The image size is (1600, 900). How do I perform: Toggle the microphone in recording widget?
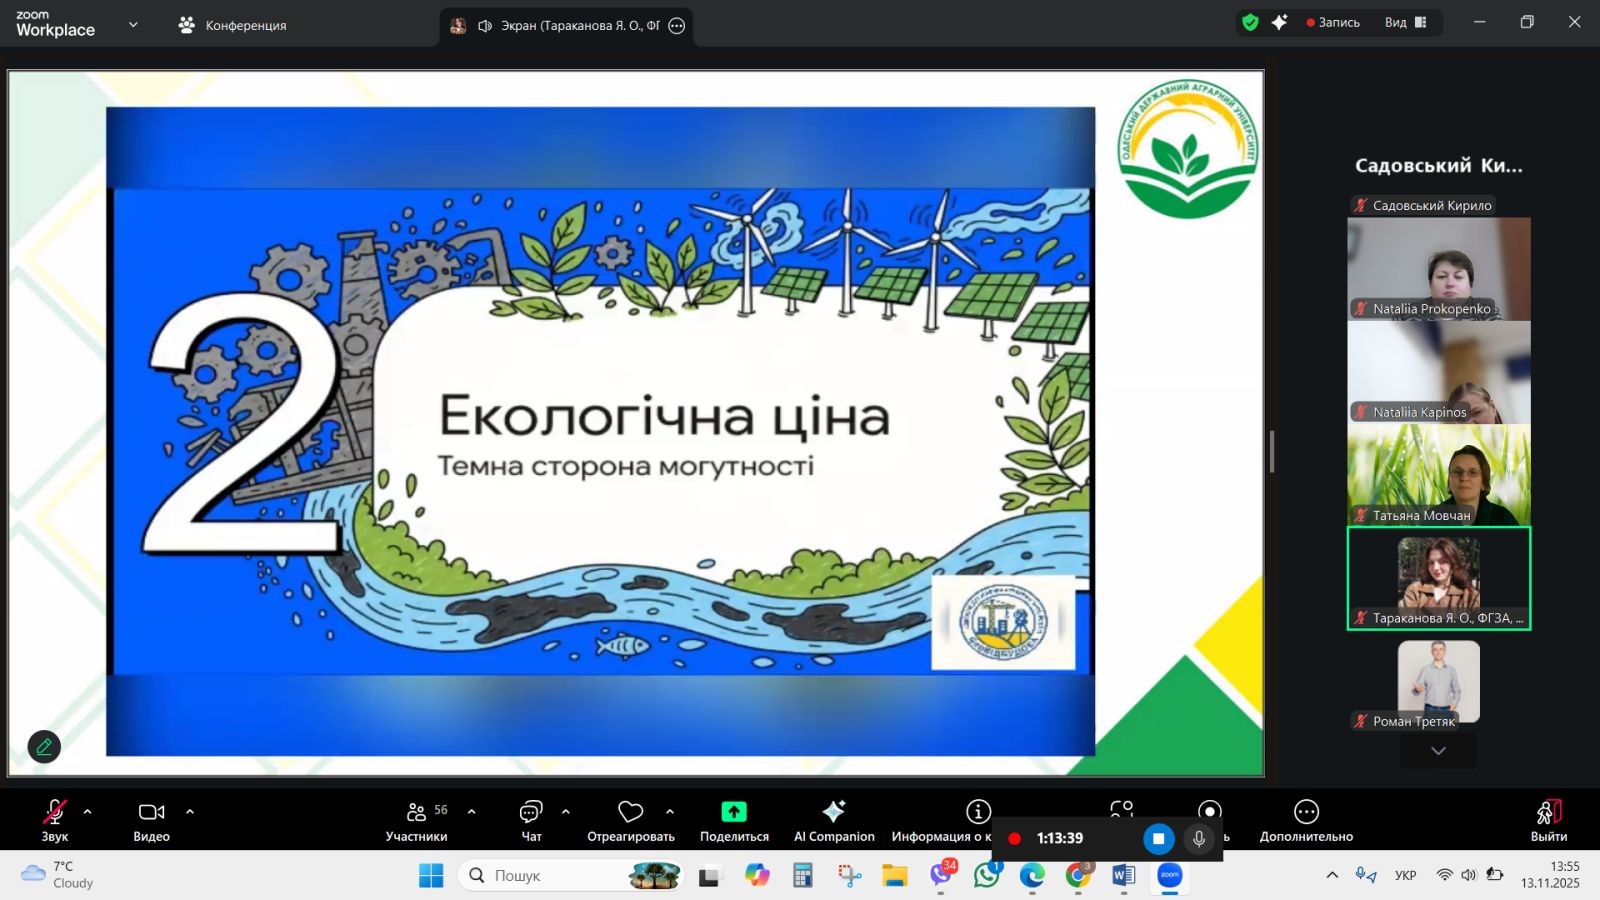coord(1198,838)
